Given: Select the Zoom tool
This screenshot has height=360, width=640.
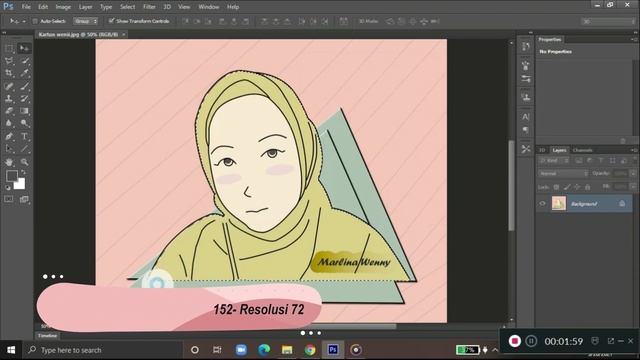Looking at the screenshot, I should point(24,162).
